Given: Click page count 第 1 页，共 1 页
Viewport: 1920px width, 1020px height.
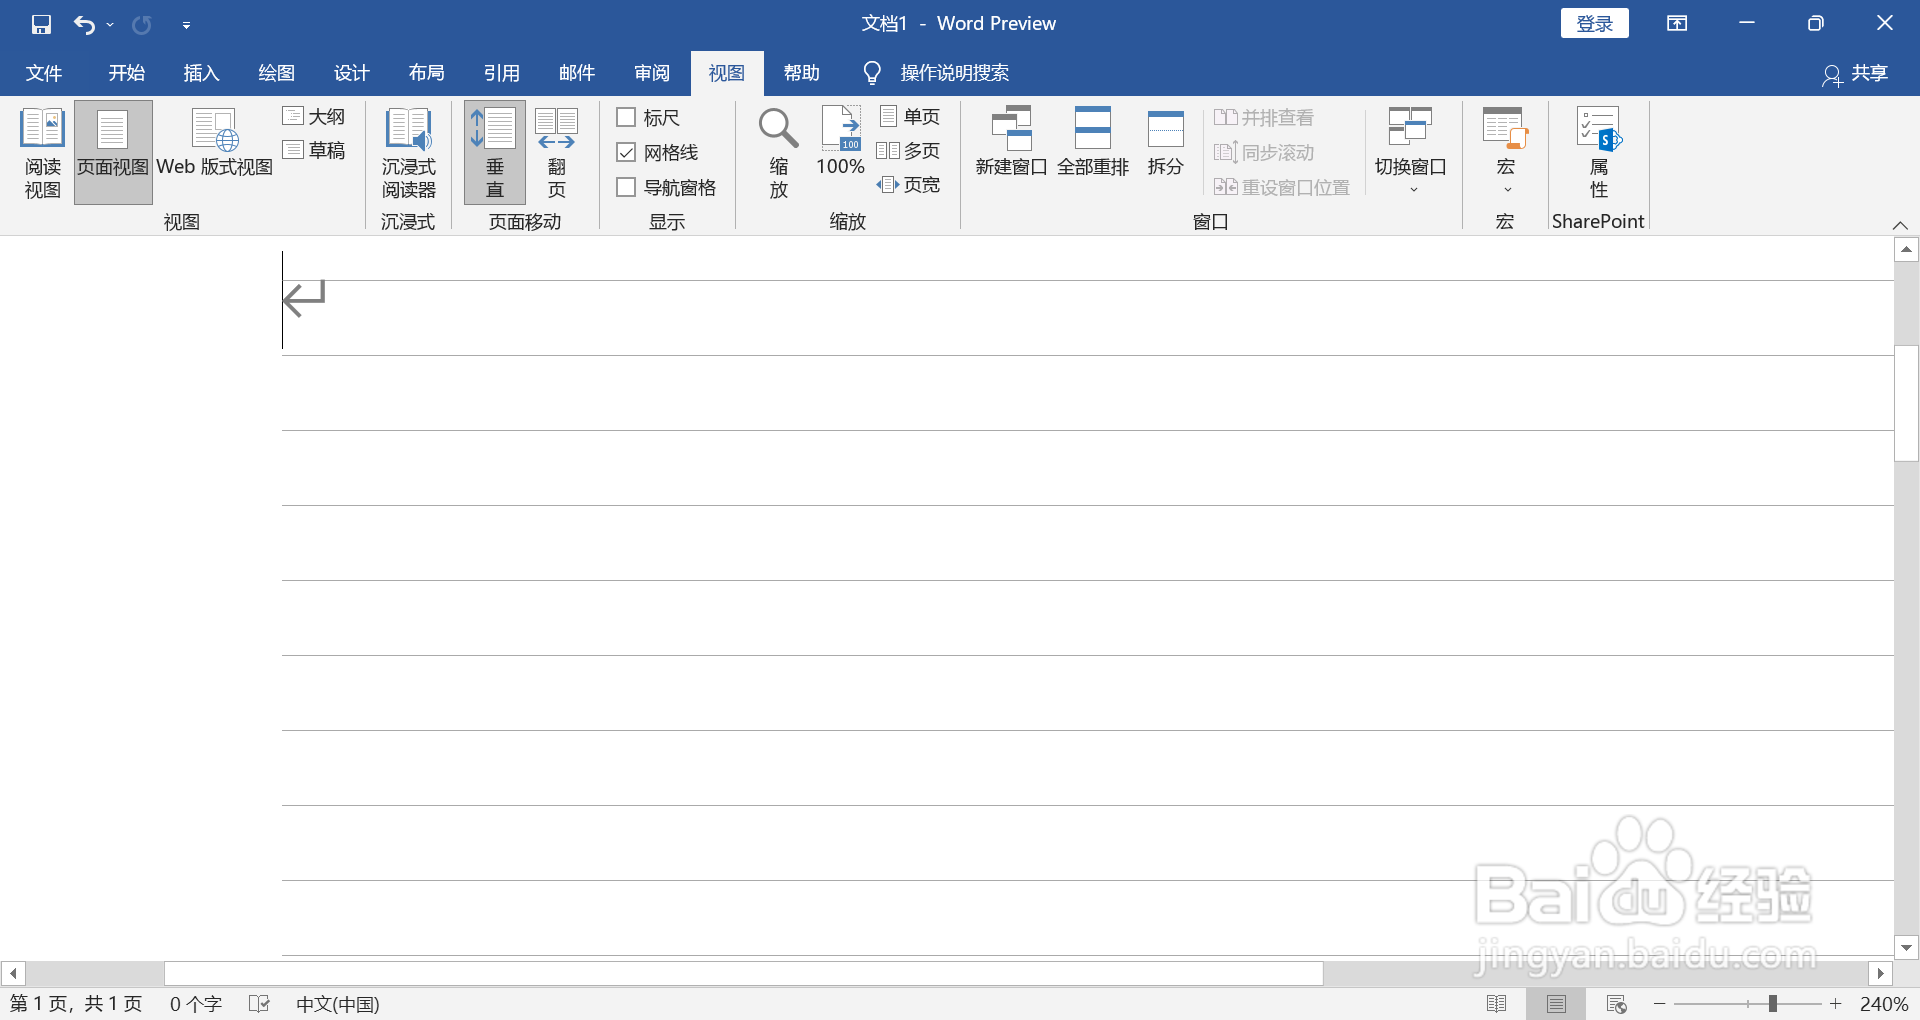Looking at the screenshot, I should pyautogui.click(x=76, y=1004).
